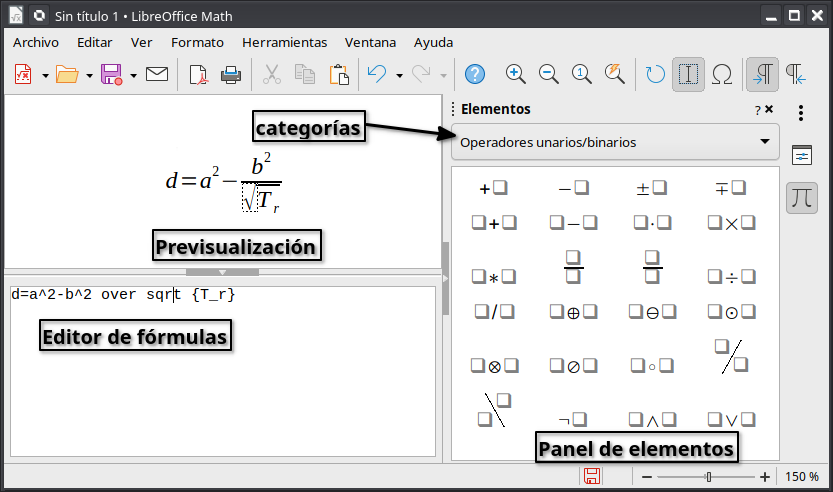The height and width of the screenshot is (492, 833).
Task: Export directly as PDF icon
Action: point(198,74)
